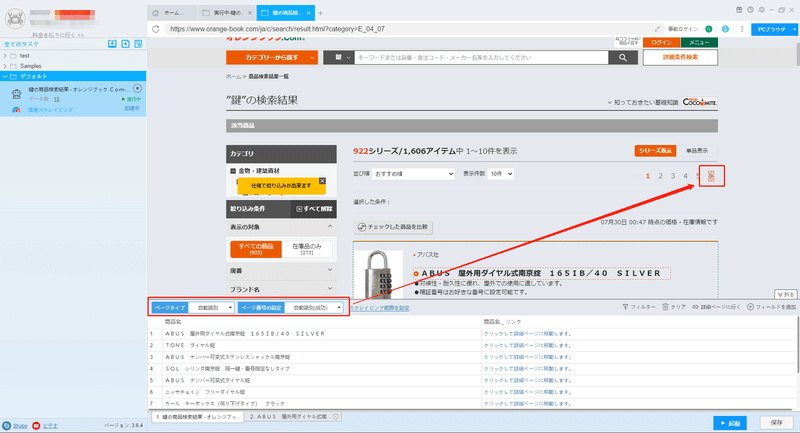The image size is (800, 433).
Task: Click the robot icon of the running task
Action: (x=16, y=93)
